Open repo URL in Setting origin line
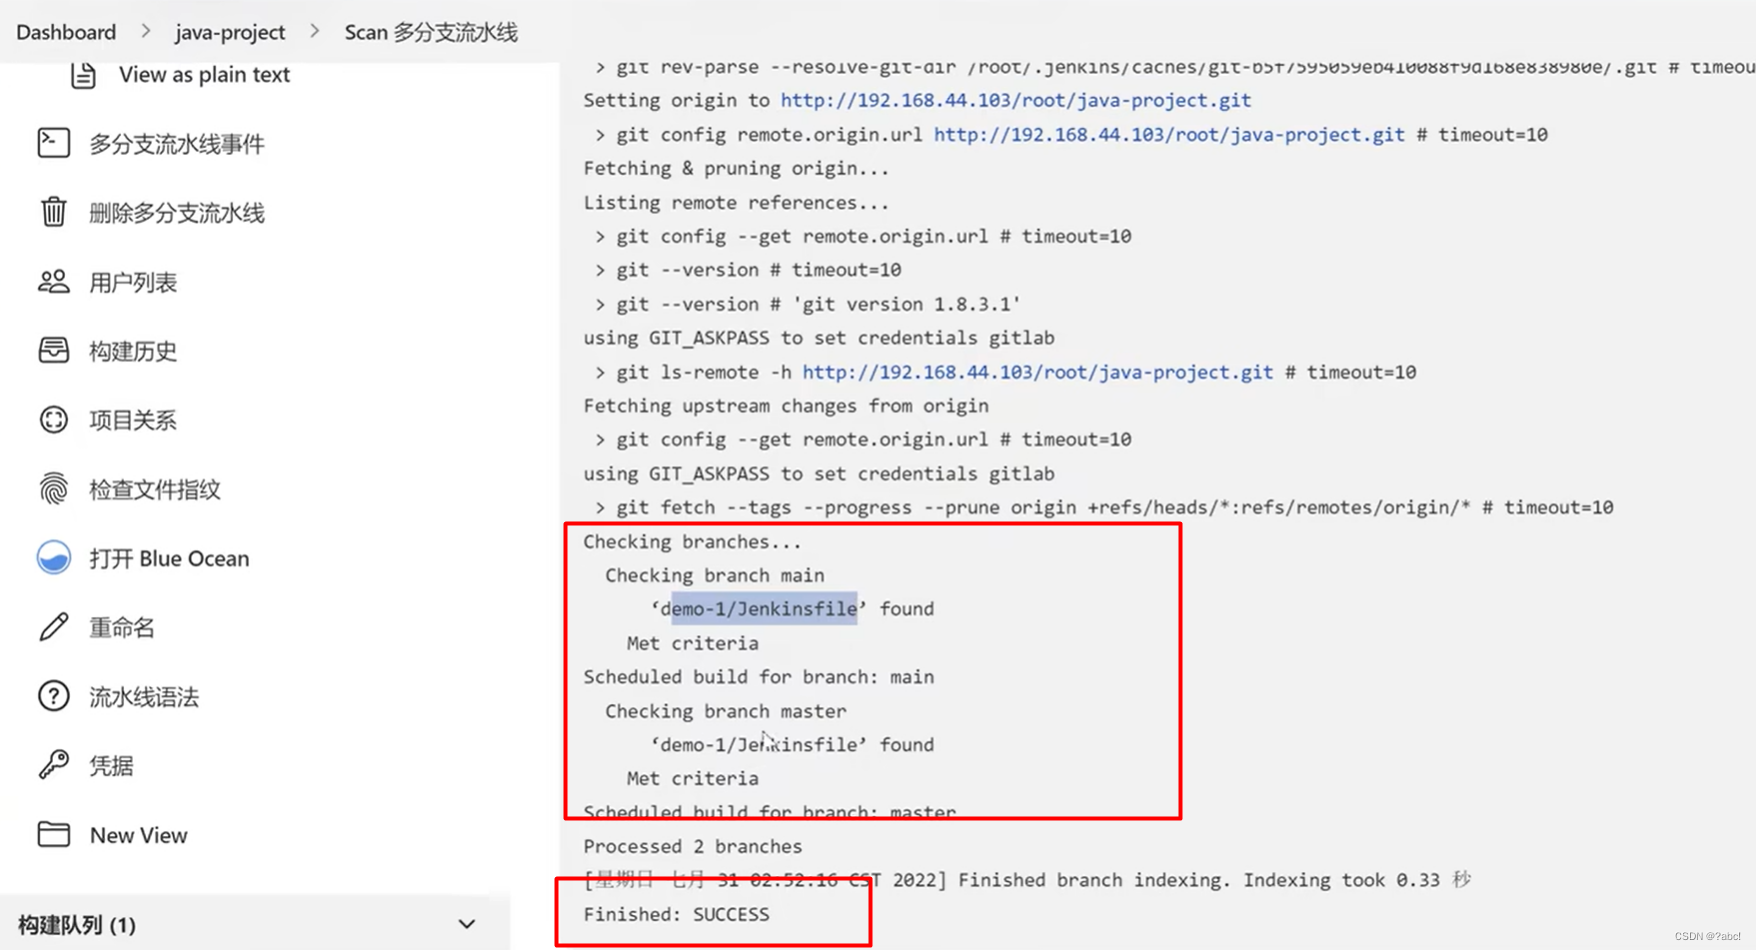 coord(1016,100)
